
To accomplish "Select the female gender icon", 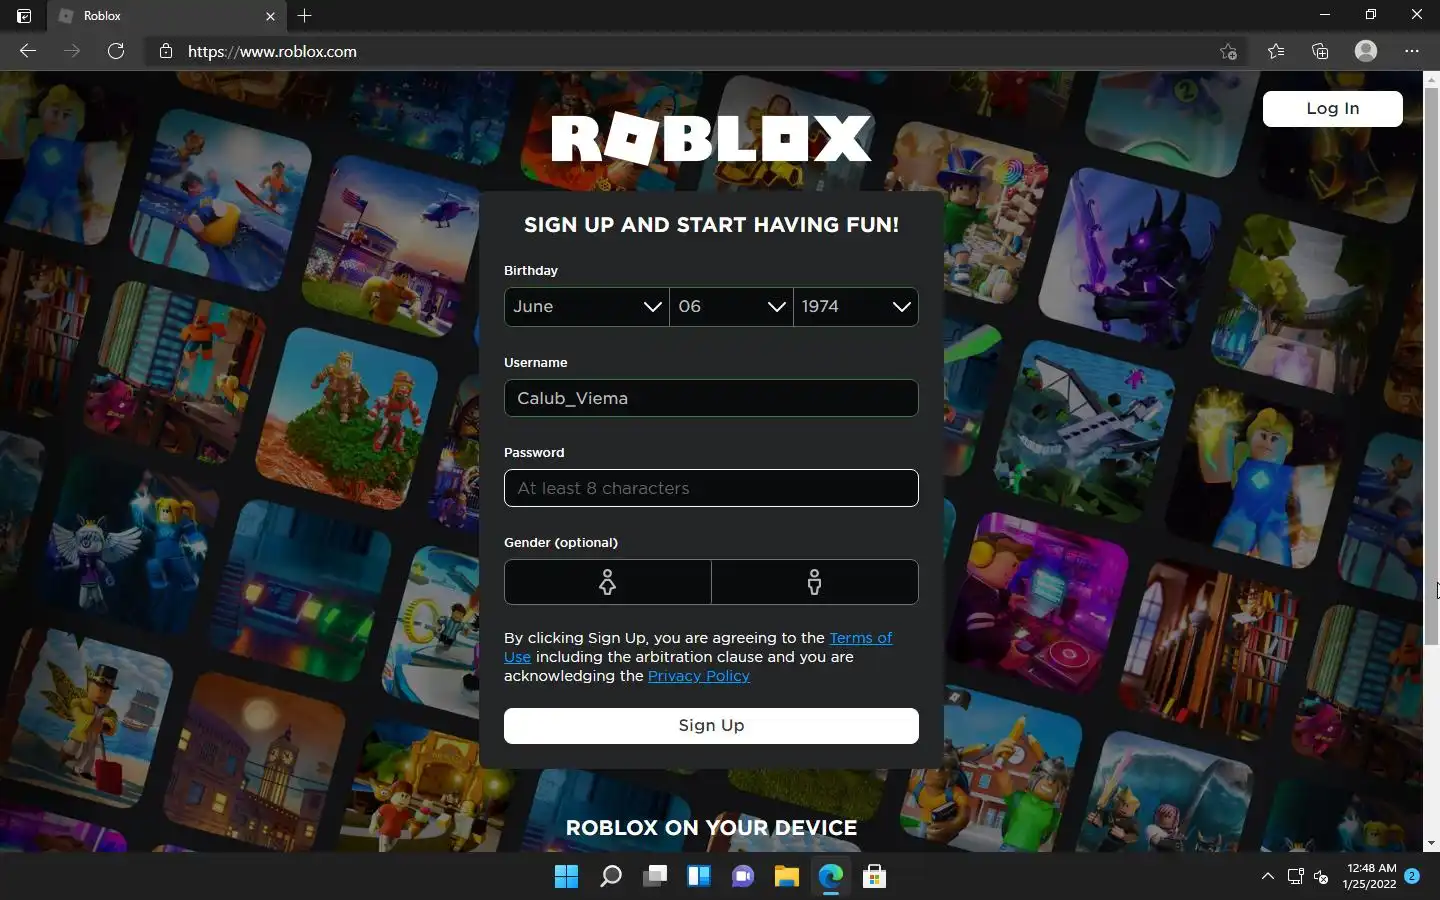I will click(x=607, y=582).
